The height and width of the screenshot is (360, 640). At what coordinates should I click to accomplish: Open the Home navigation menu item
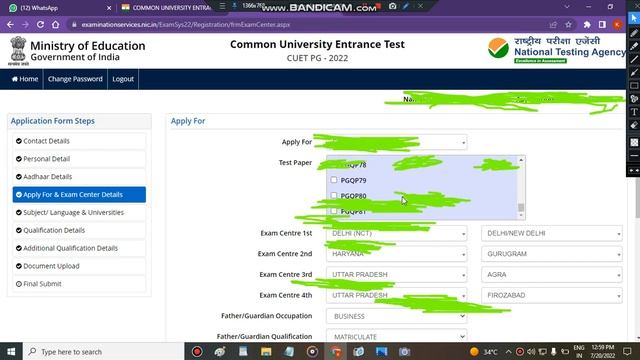coord(25,79)
